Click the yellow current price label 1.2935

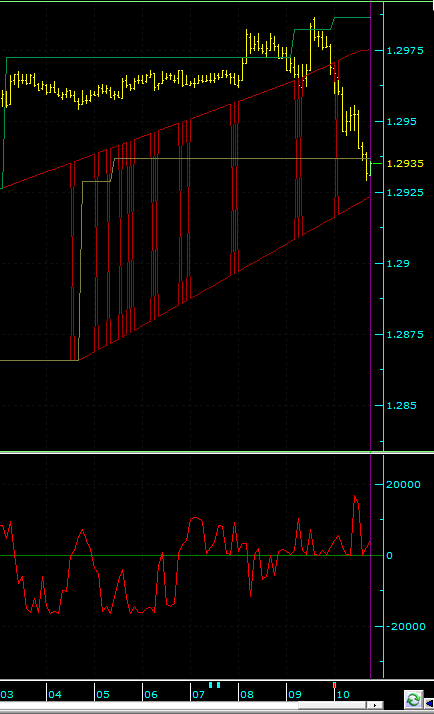click(x=405, y=163)
